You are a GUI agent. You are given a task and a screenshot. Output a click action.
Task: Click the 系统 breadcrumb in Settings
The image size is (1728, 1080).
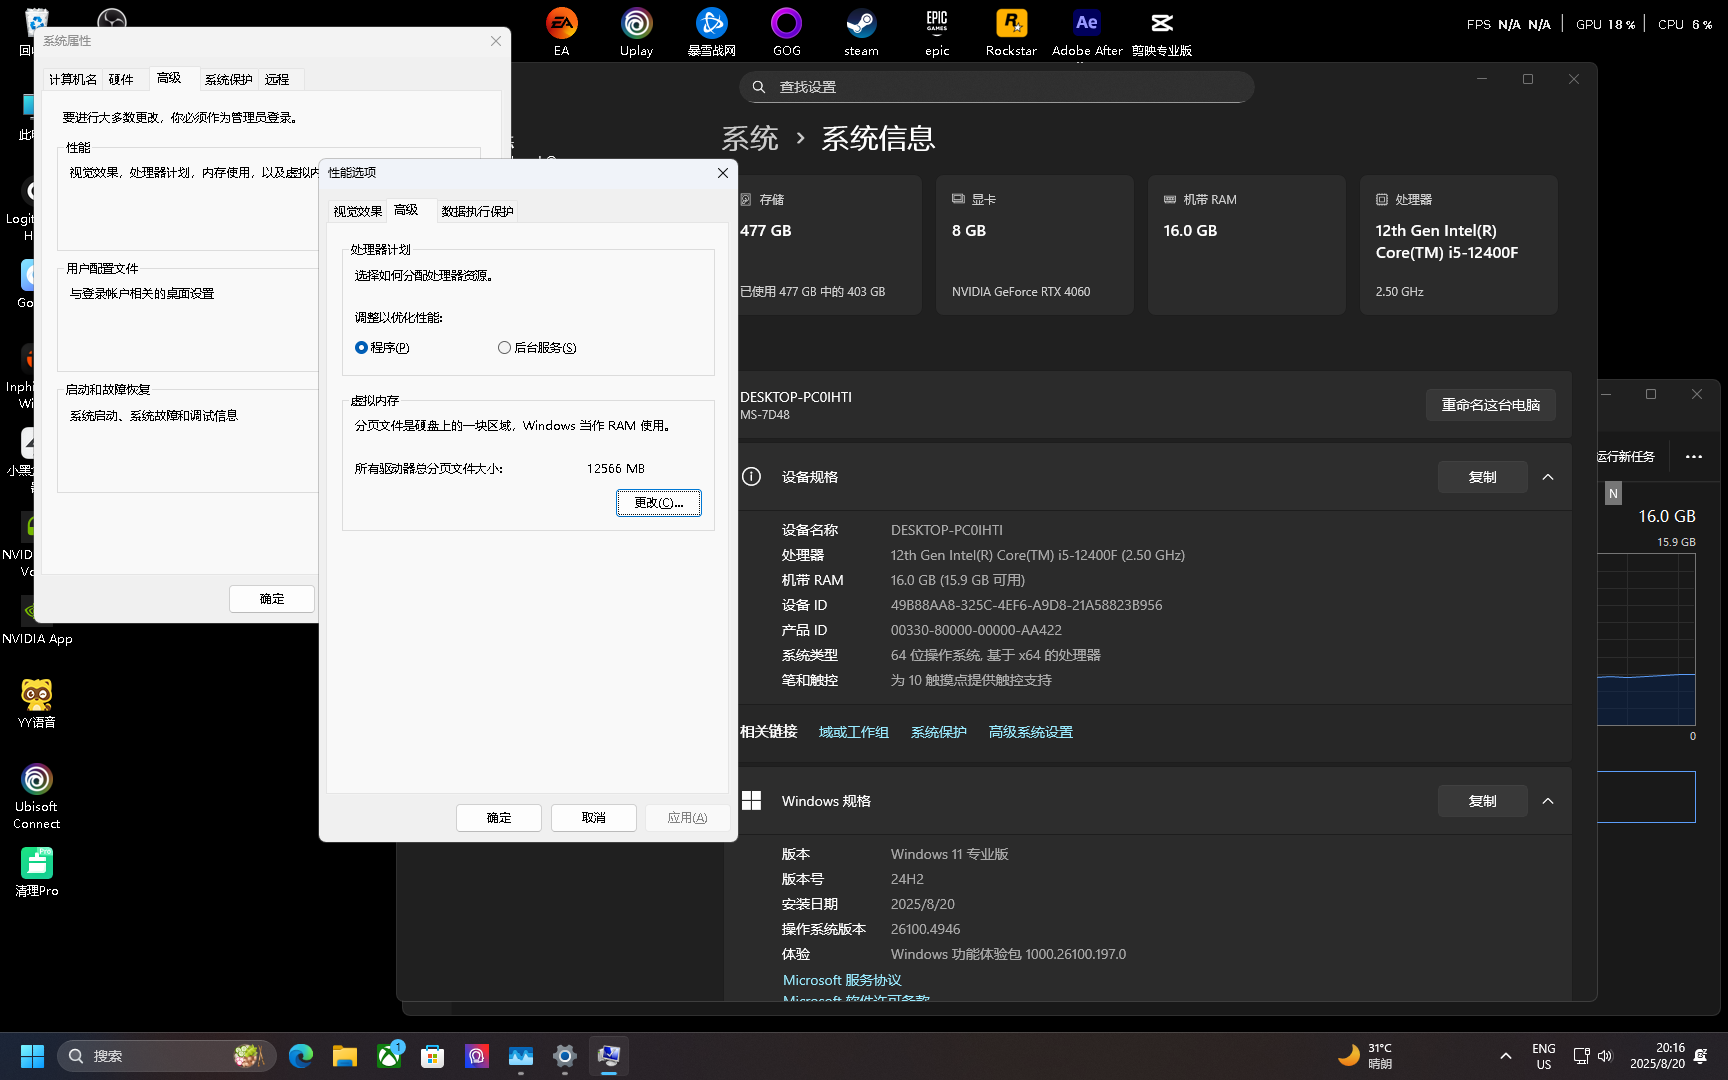(750, 138)
